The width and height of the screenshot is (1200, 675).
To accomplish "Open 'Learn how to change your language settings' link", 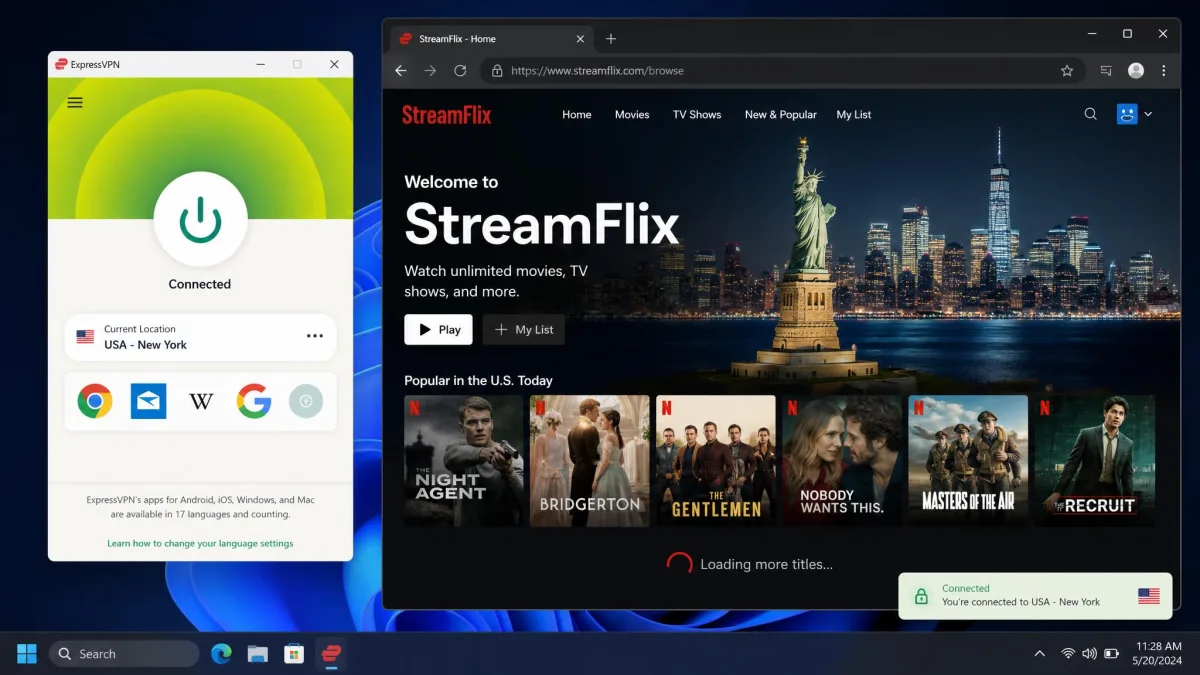I will [x=200, y=543].
